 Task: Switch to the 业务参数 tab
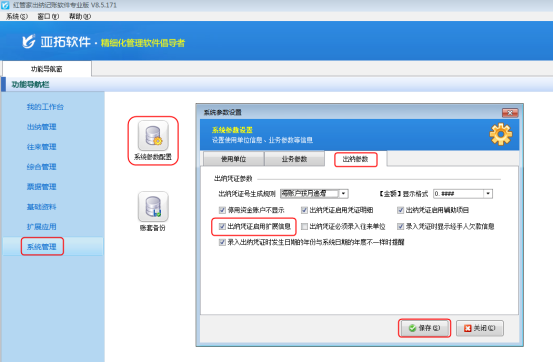tap(294, 159)
